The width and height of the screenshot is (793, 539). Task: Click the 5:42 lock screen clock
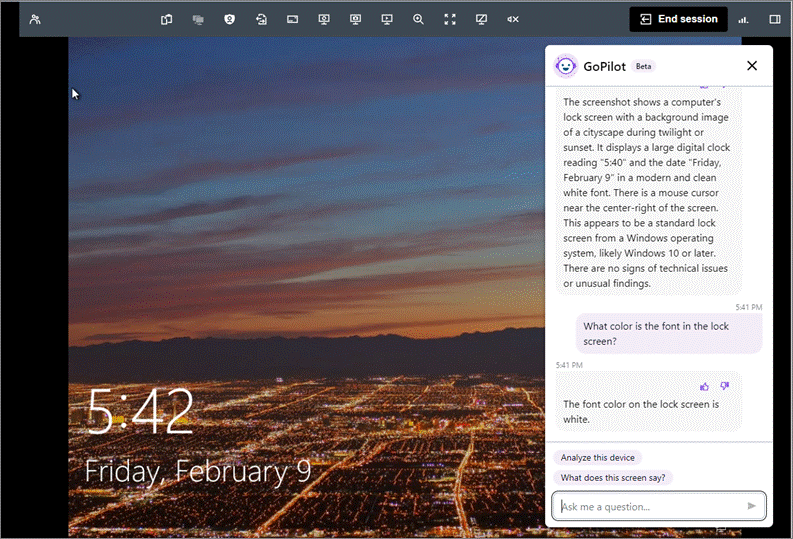[140, 411]
